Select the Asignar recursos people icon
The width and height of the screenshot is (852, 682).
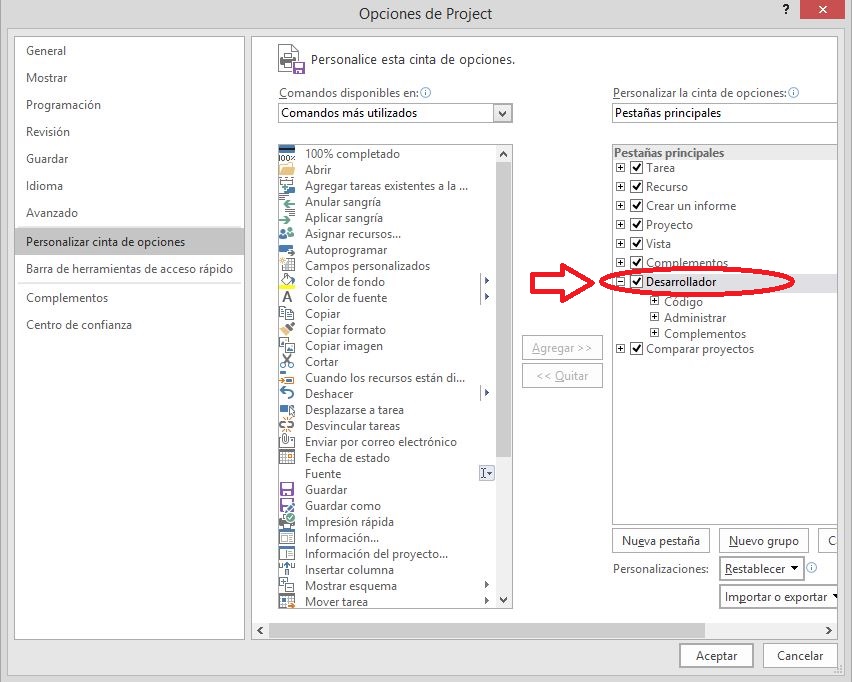(286, 234)
